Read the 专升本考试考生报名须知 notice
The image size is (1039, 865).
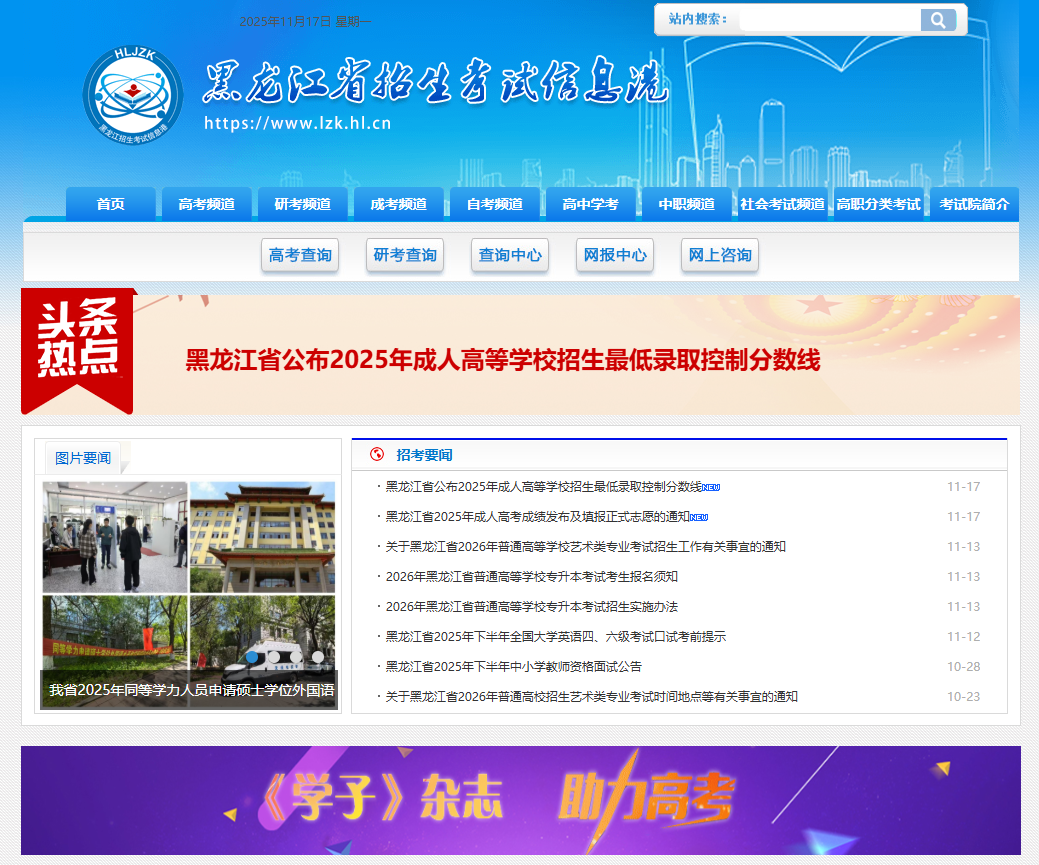(x=531, y=577)
